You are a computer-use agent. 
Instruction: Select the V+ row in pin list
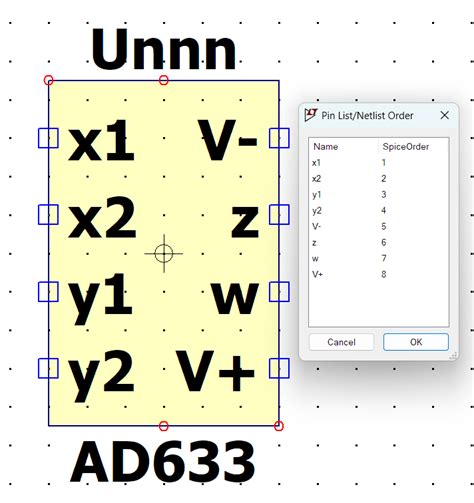(x=379, y=274)
